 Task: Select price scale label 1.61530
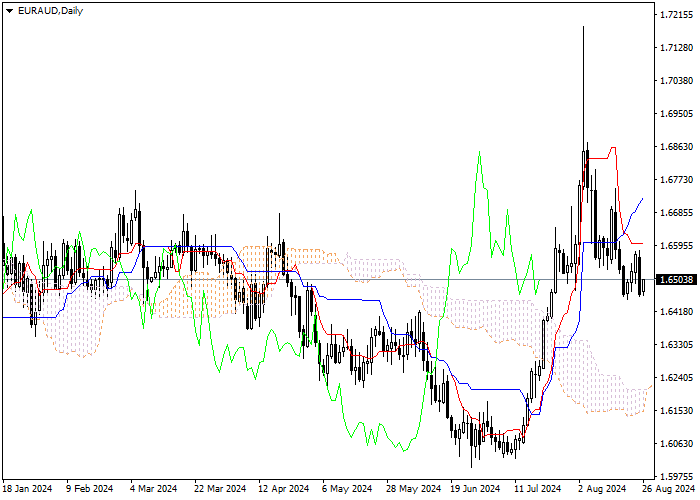click(677, 411)
